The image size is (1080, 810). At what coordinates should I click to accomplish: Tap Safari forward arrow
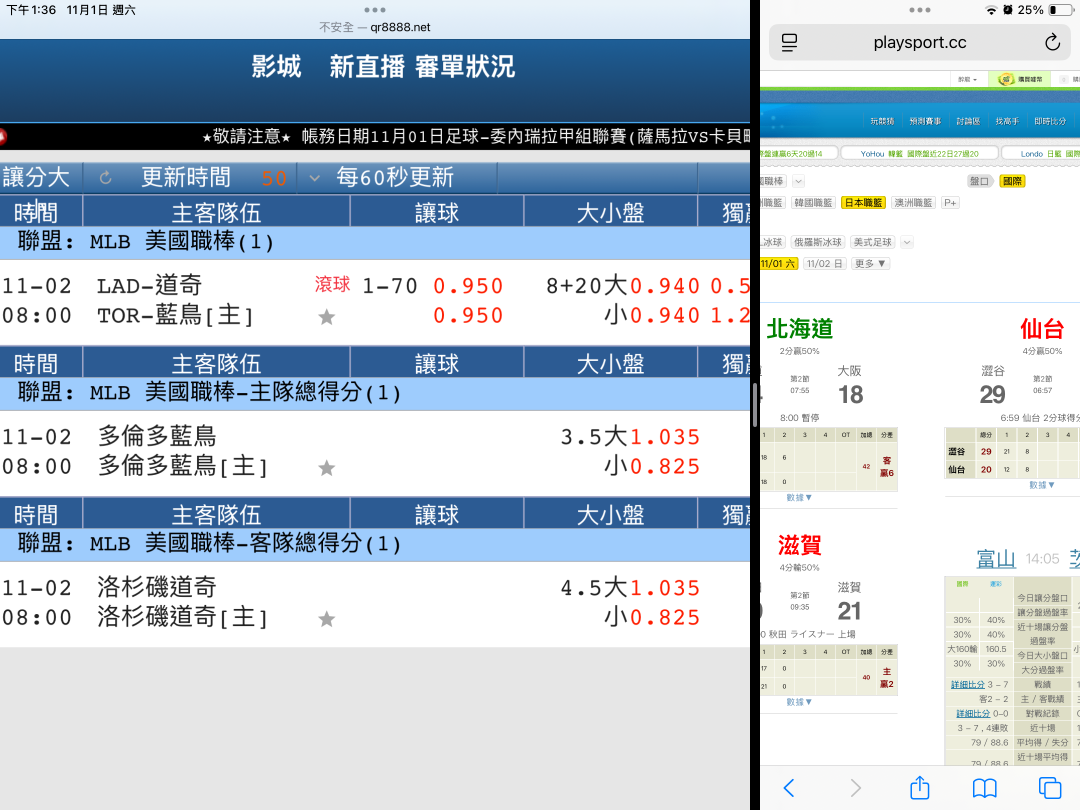tap(855, 787)
